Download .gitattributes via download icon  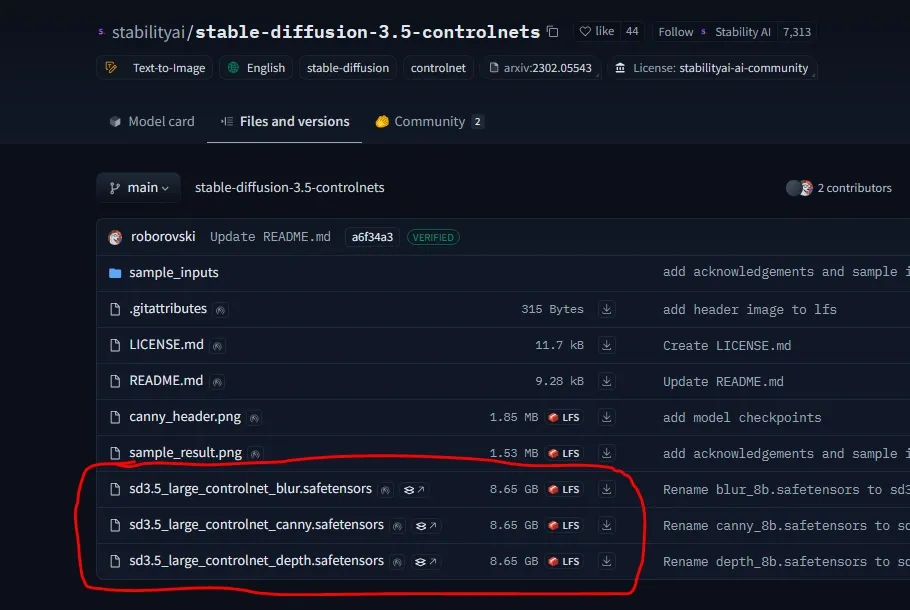click(x=606, y=309)
